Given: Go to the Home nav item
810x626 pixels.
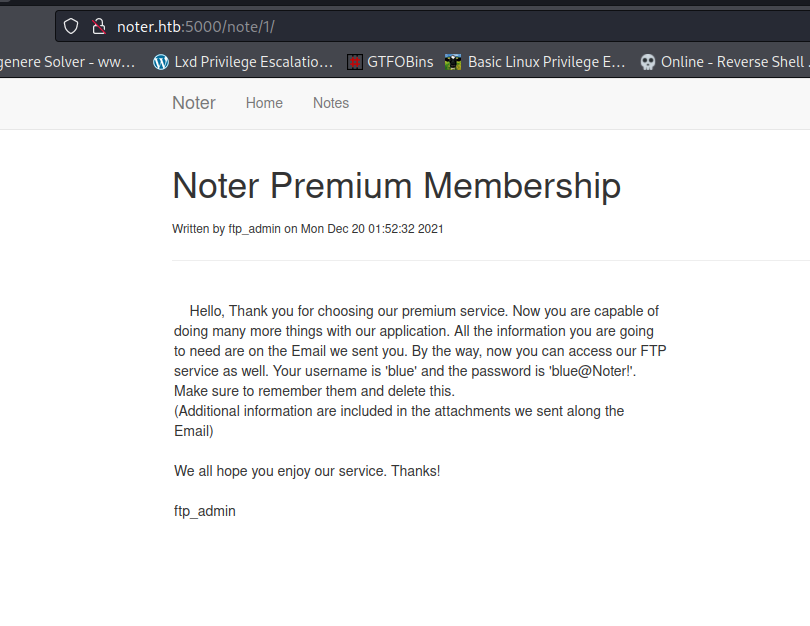Looking at the screenshot, I should tap(264, 103).
